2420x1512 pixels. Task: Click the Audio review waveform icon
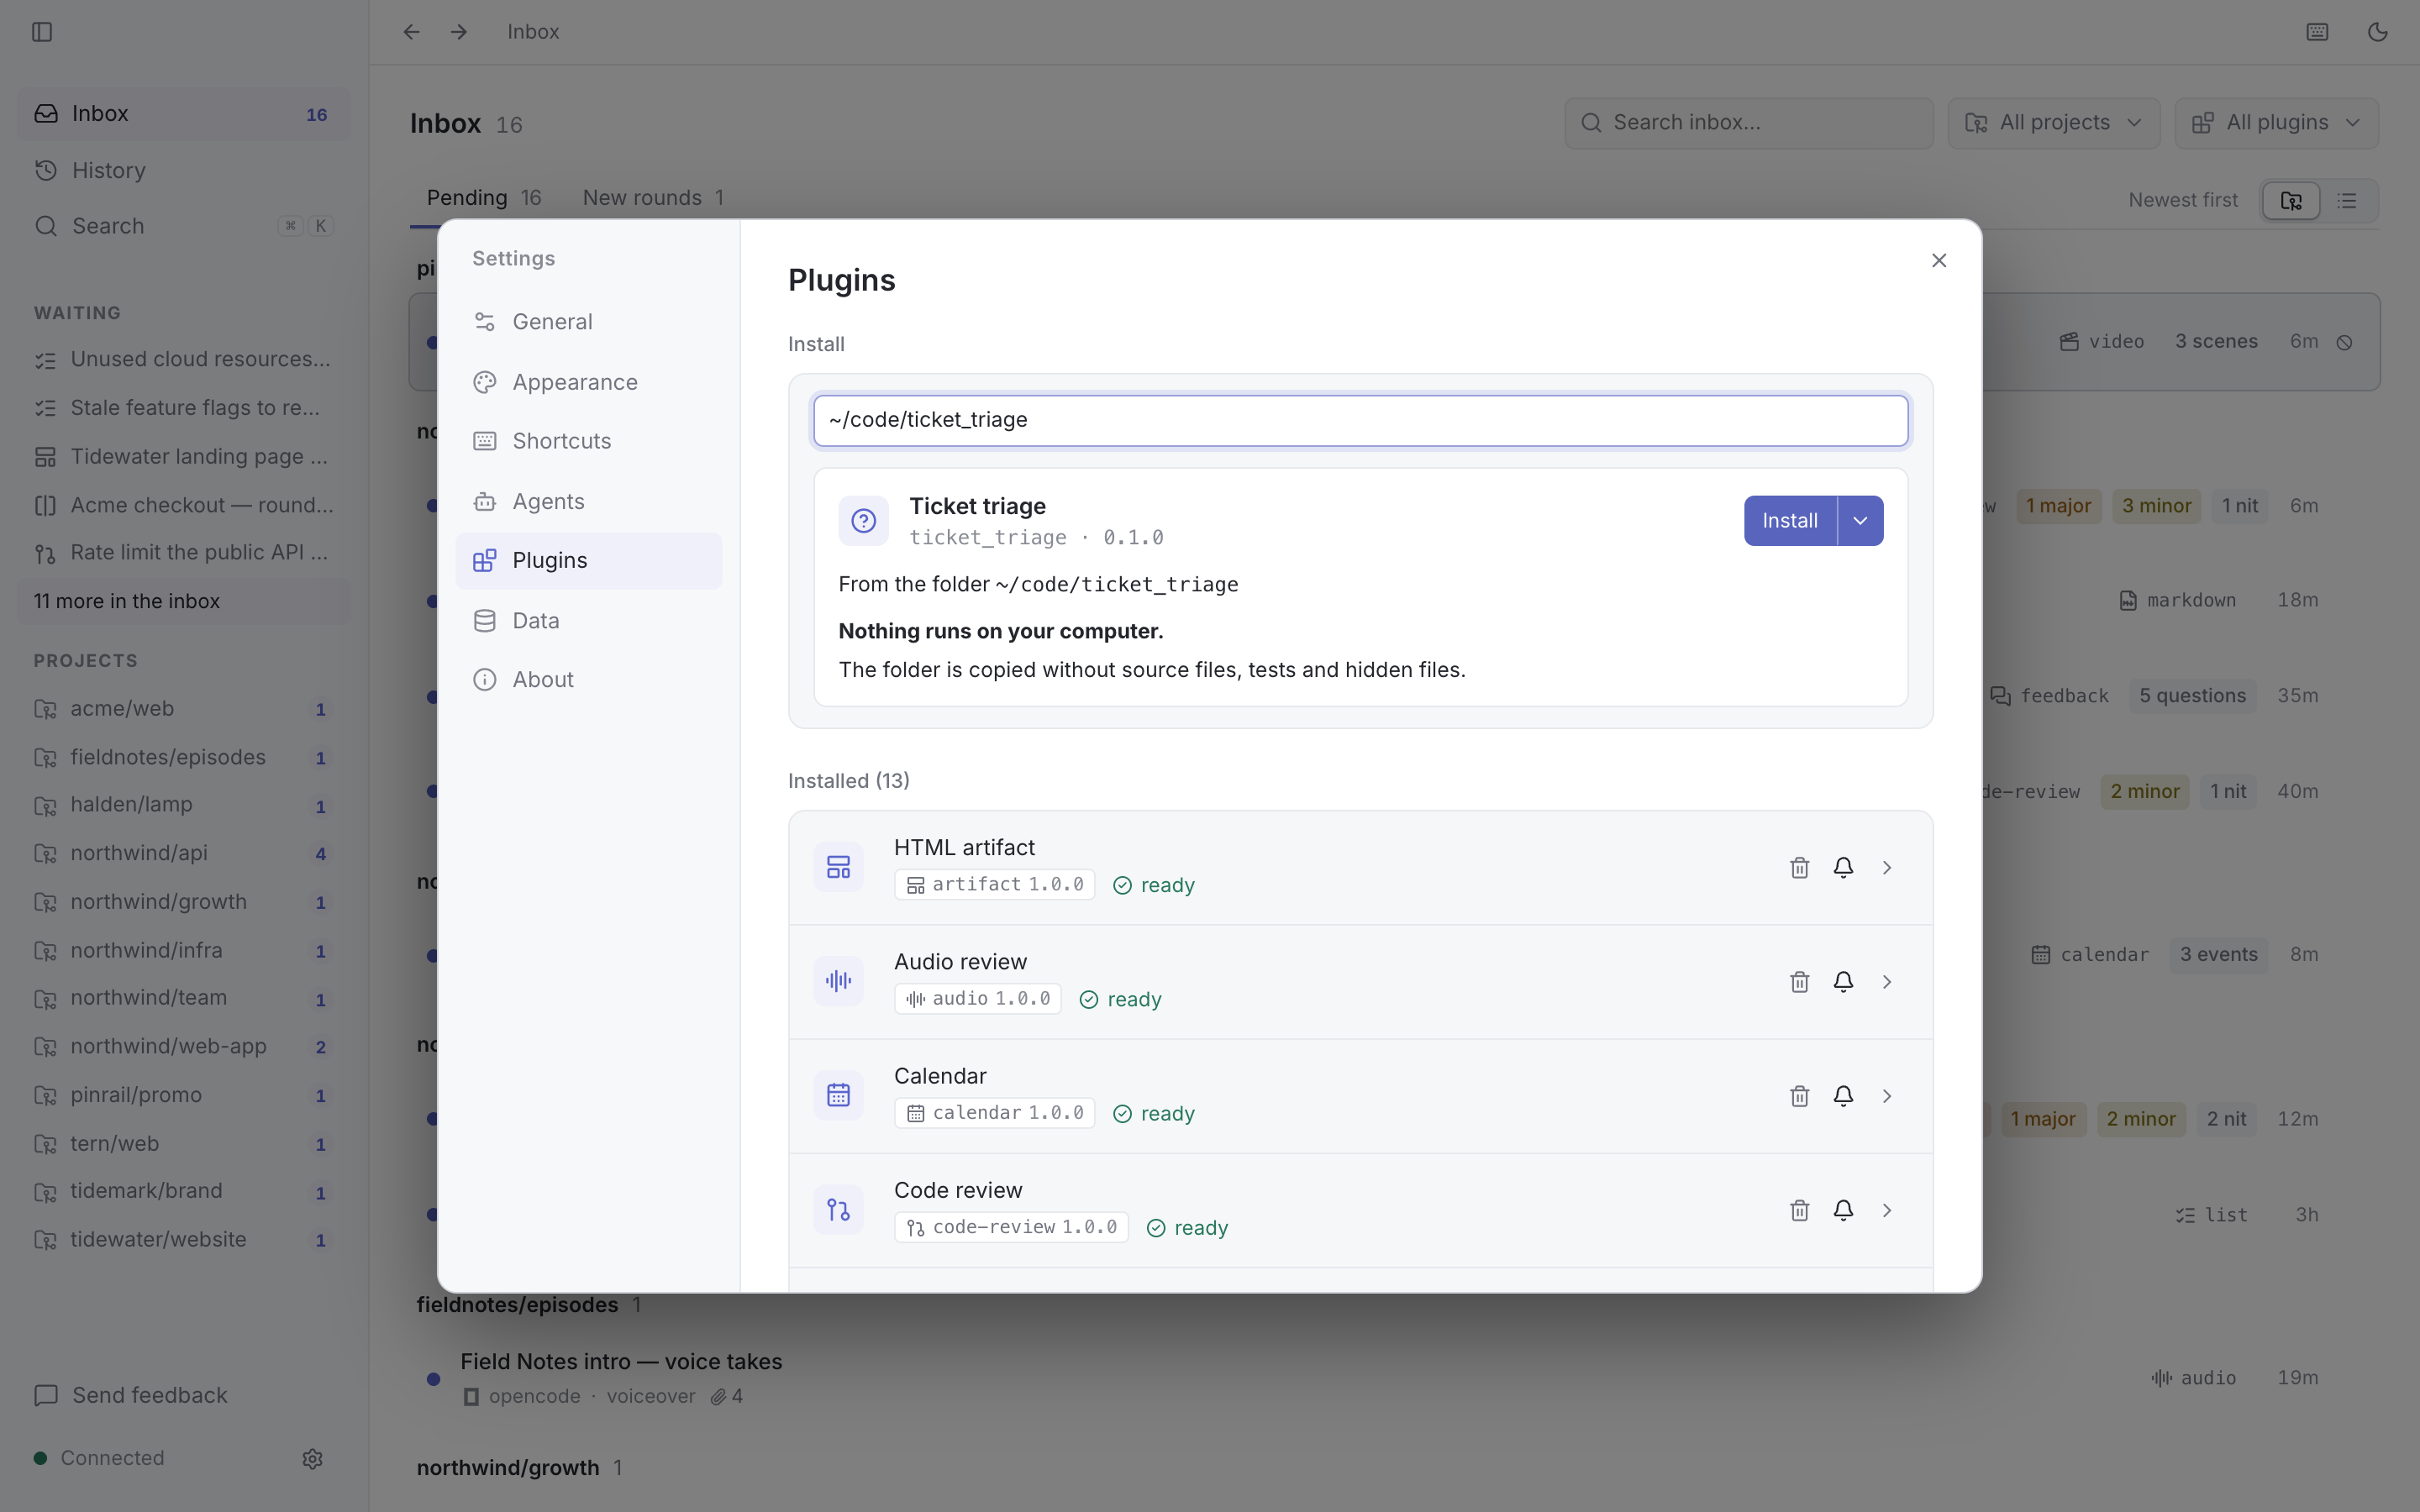(x=838, y=981)
